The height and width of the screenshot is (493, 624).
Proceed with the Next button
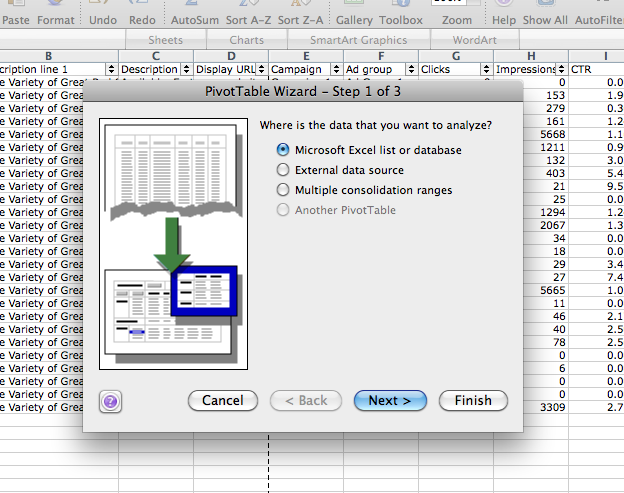point(390,400)
